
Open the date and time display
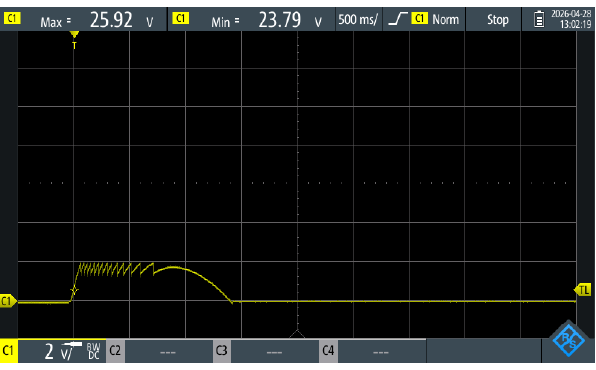571,19
